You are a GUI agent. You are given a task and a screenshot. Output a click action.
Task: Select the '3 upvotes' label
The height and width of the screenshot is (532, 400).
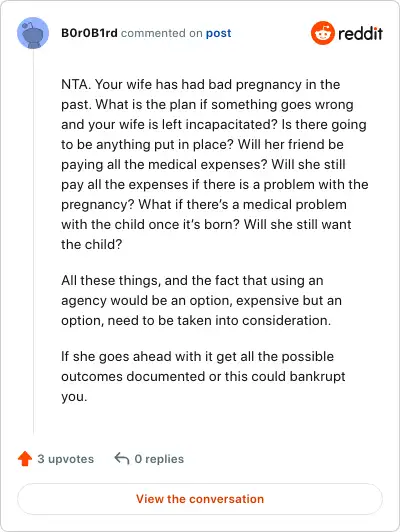65,459
